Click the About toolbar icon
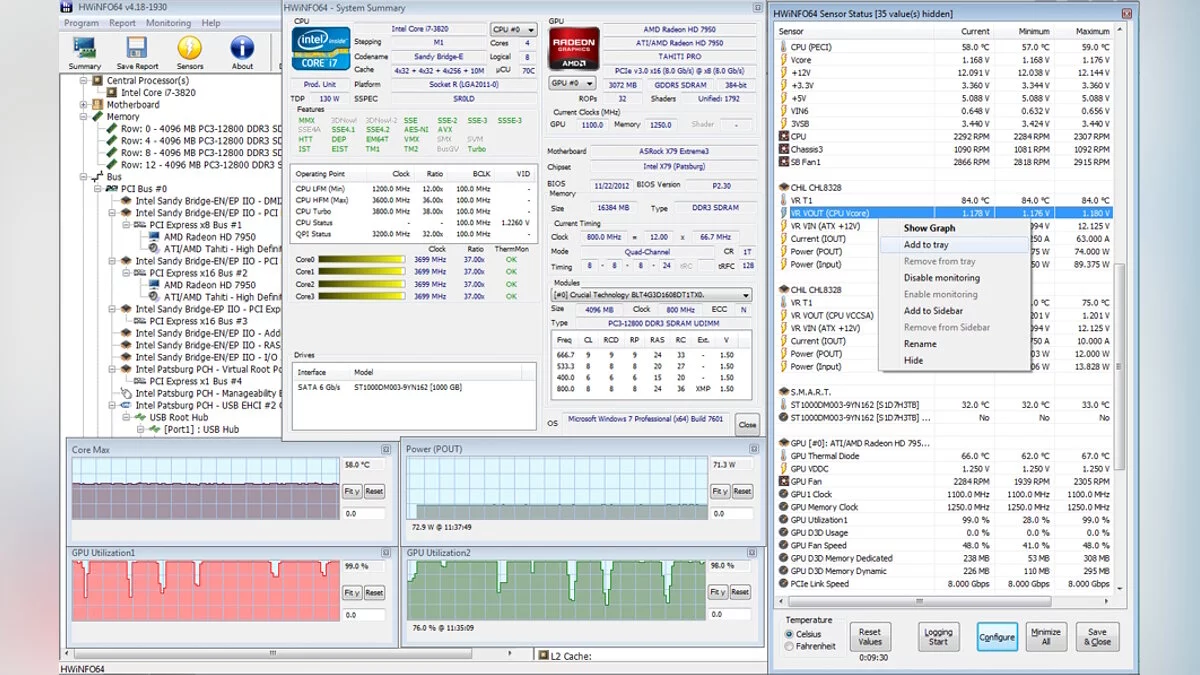 242,52
